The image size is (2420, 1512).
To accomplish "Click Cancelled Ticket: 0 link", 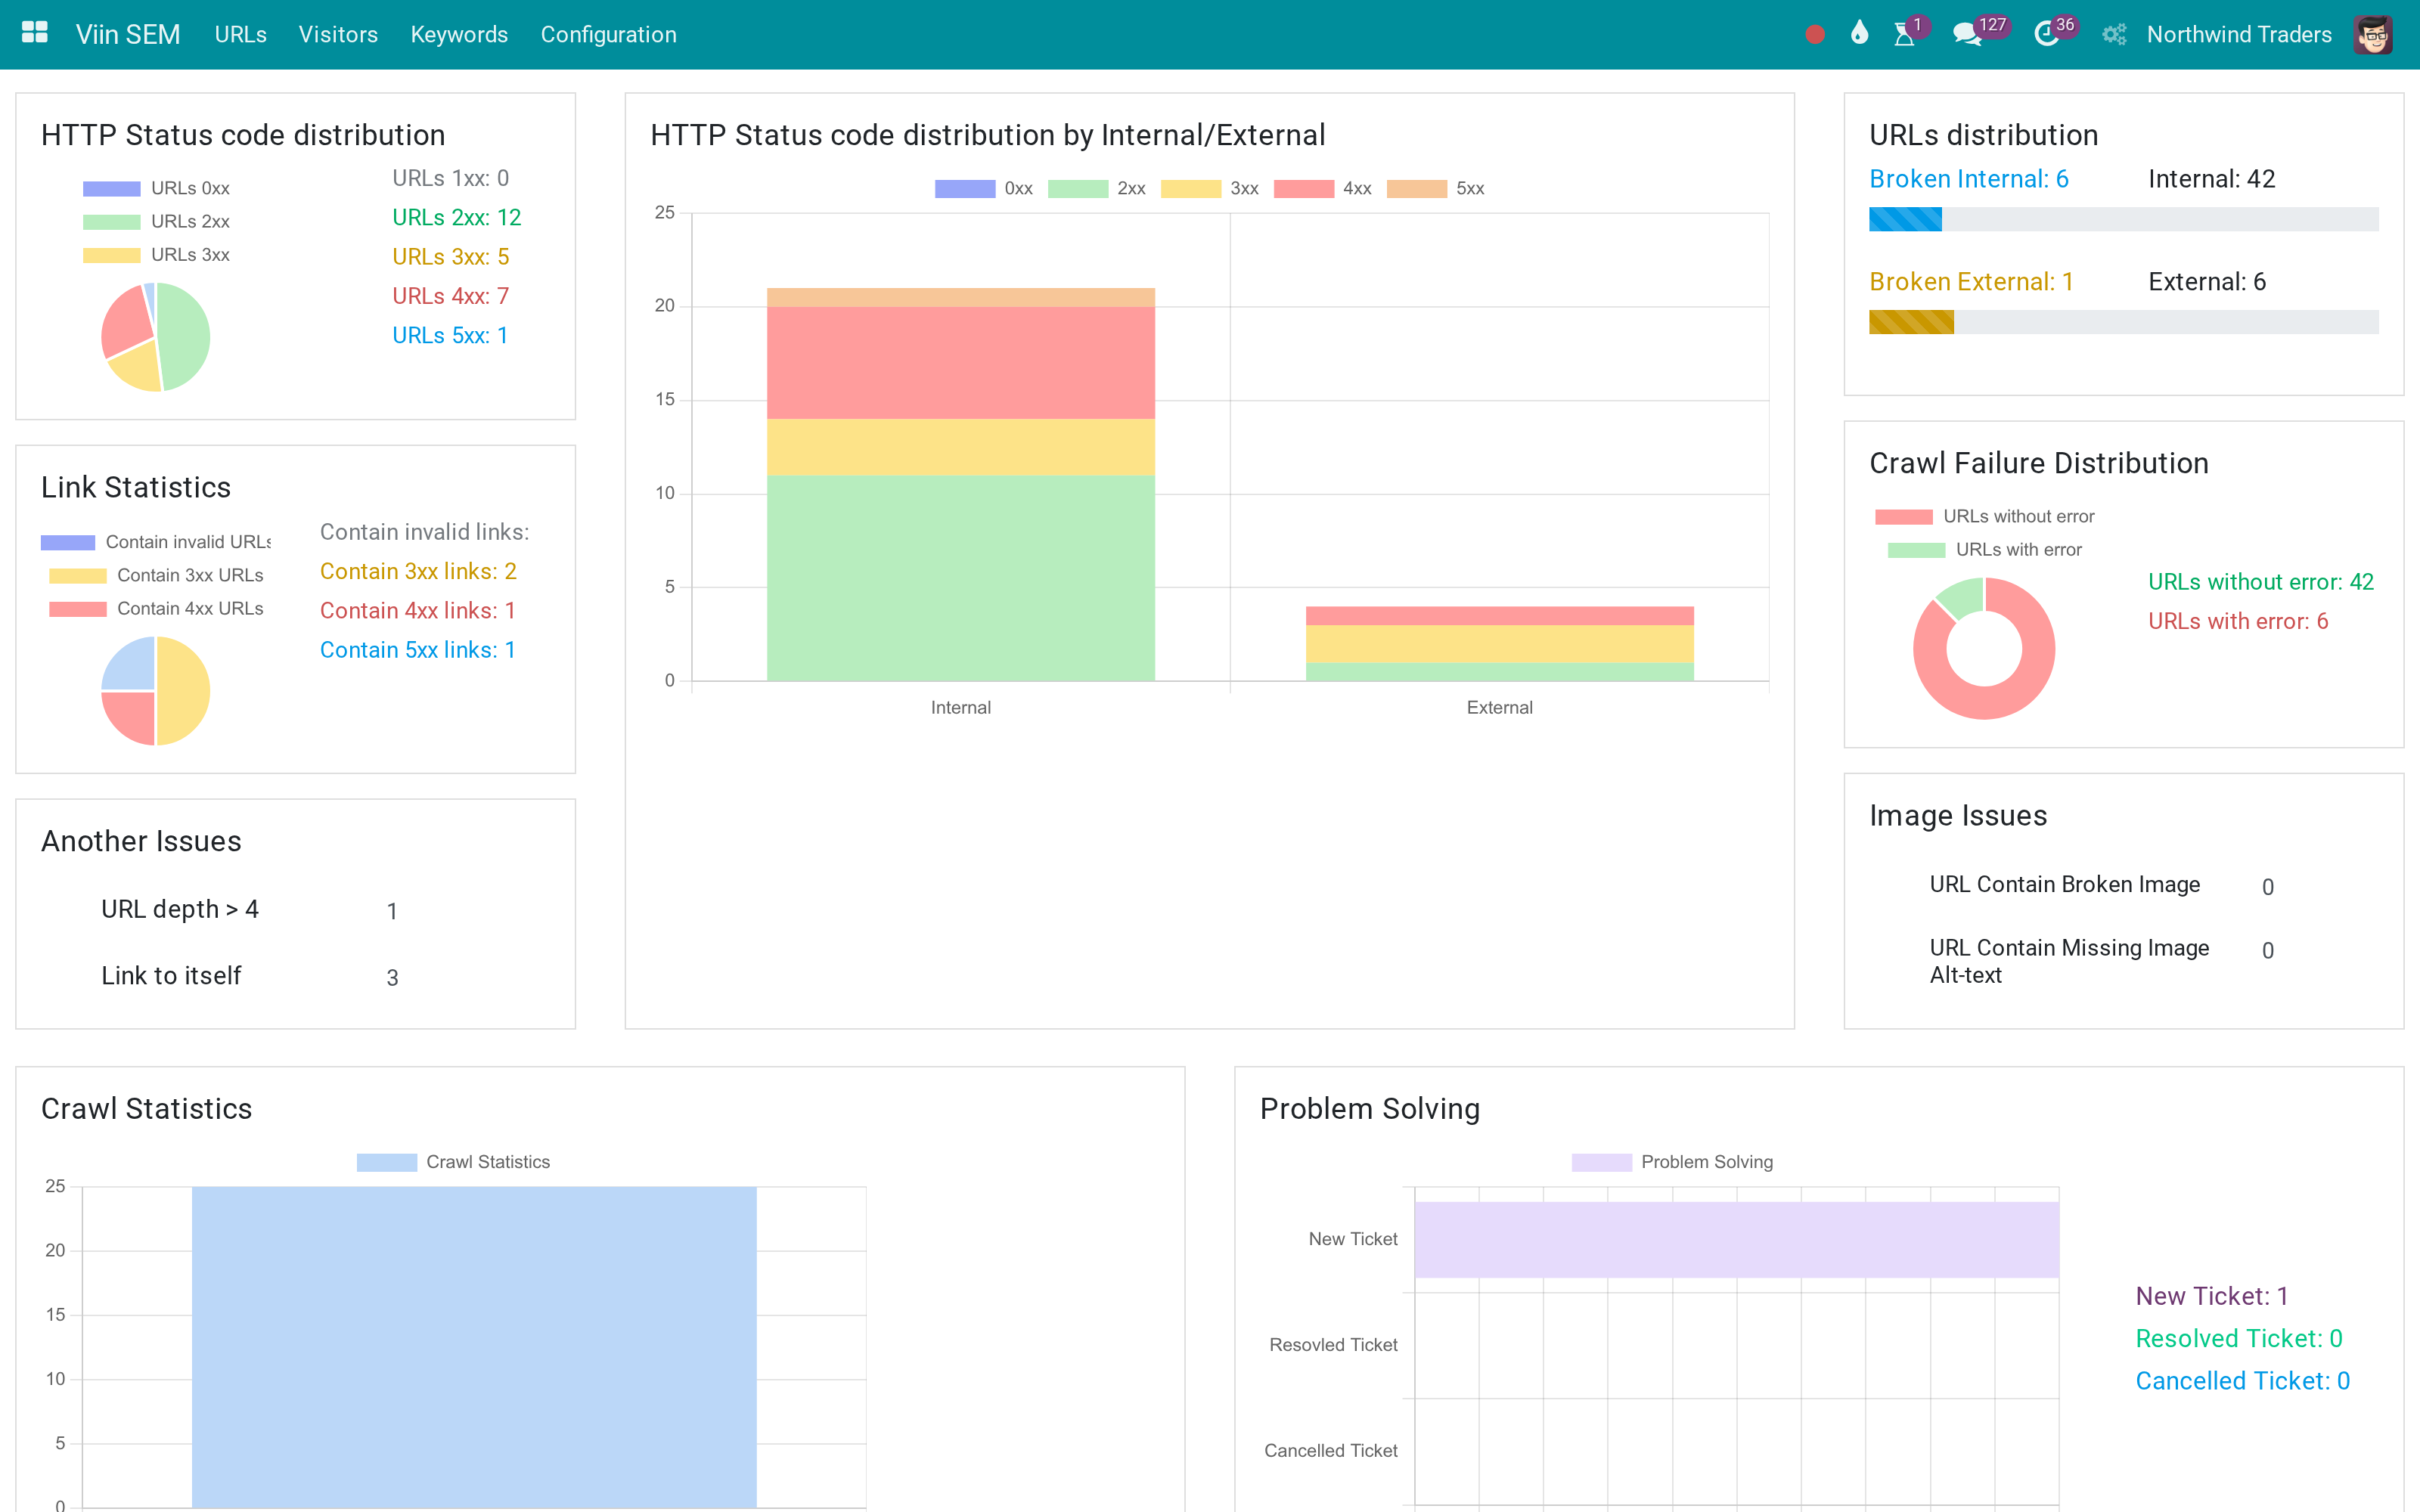I will pos(2242,1381).
